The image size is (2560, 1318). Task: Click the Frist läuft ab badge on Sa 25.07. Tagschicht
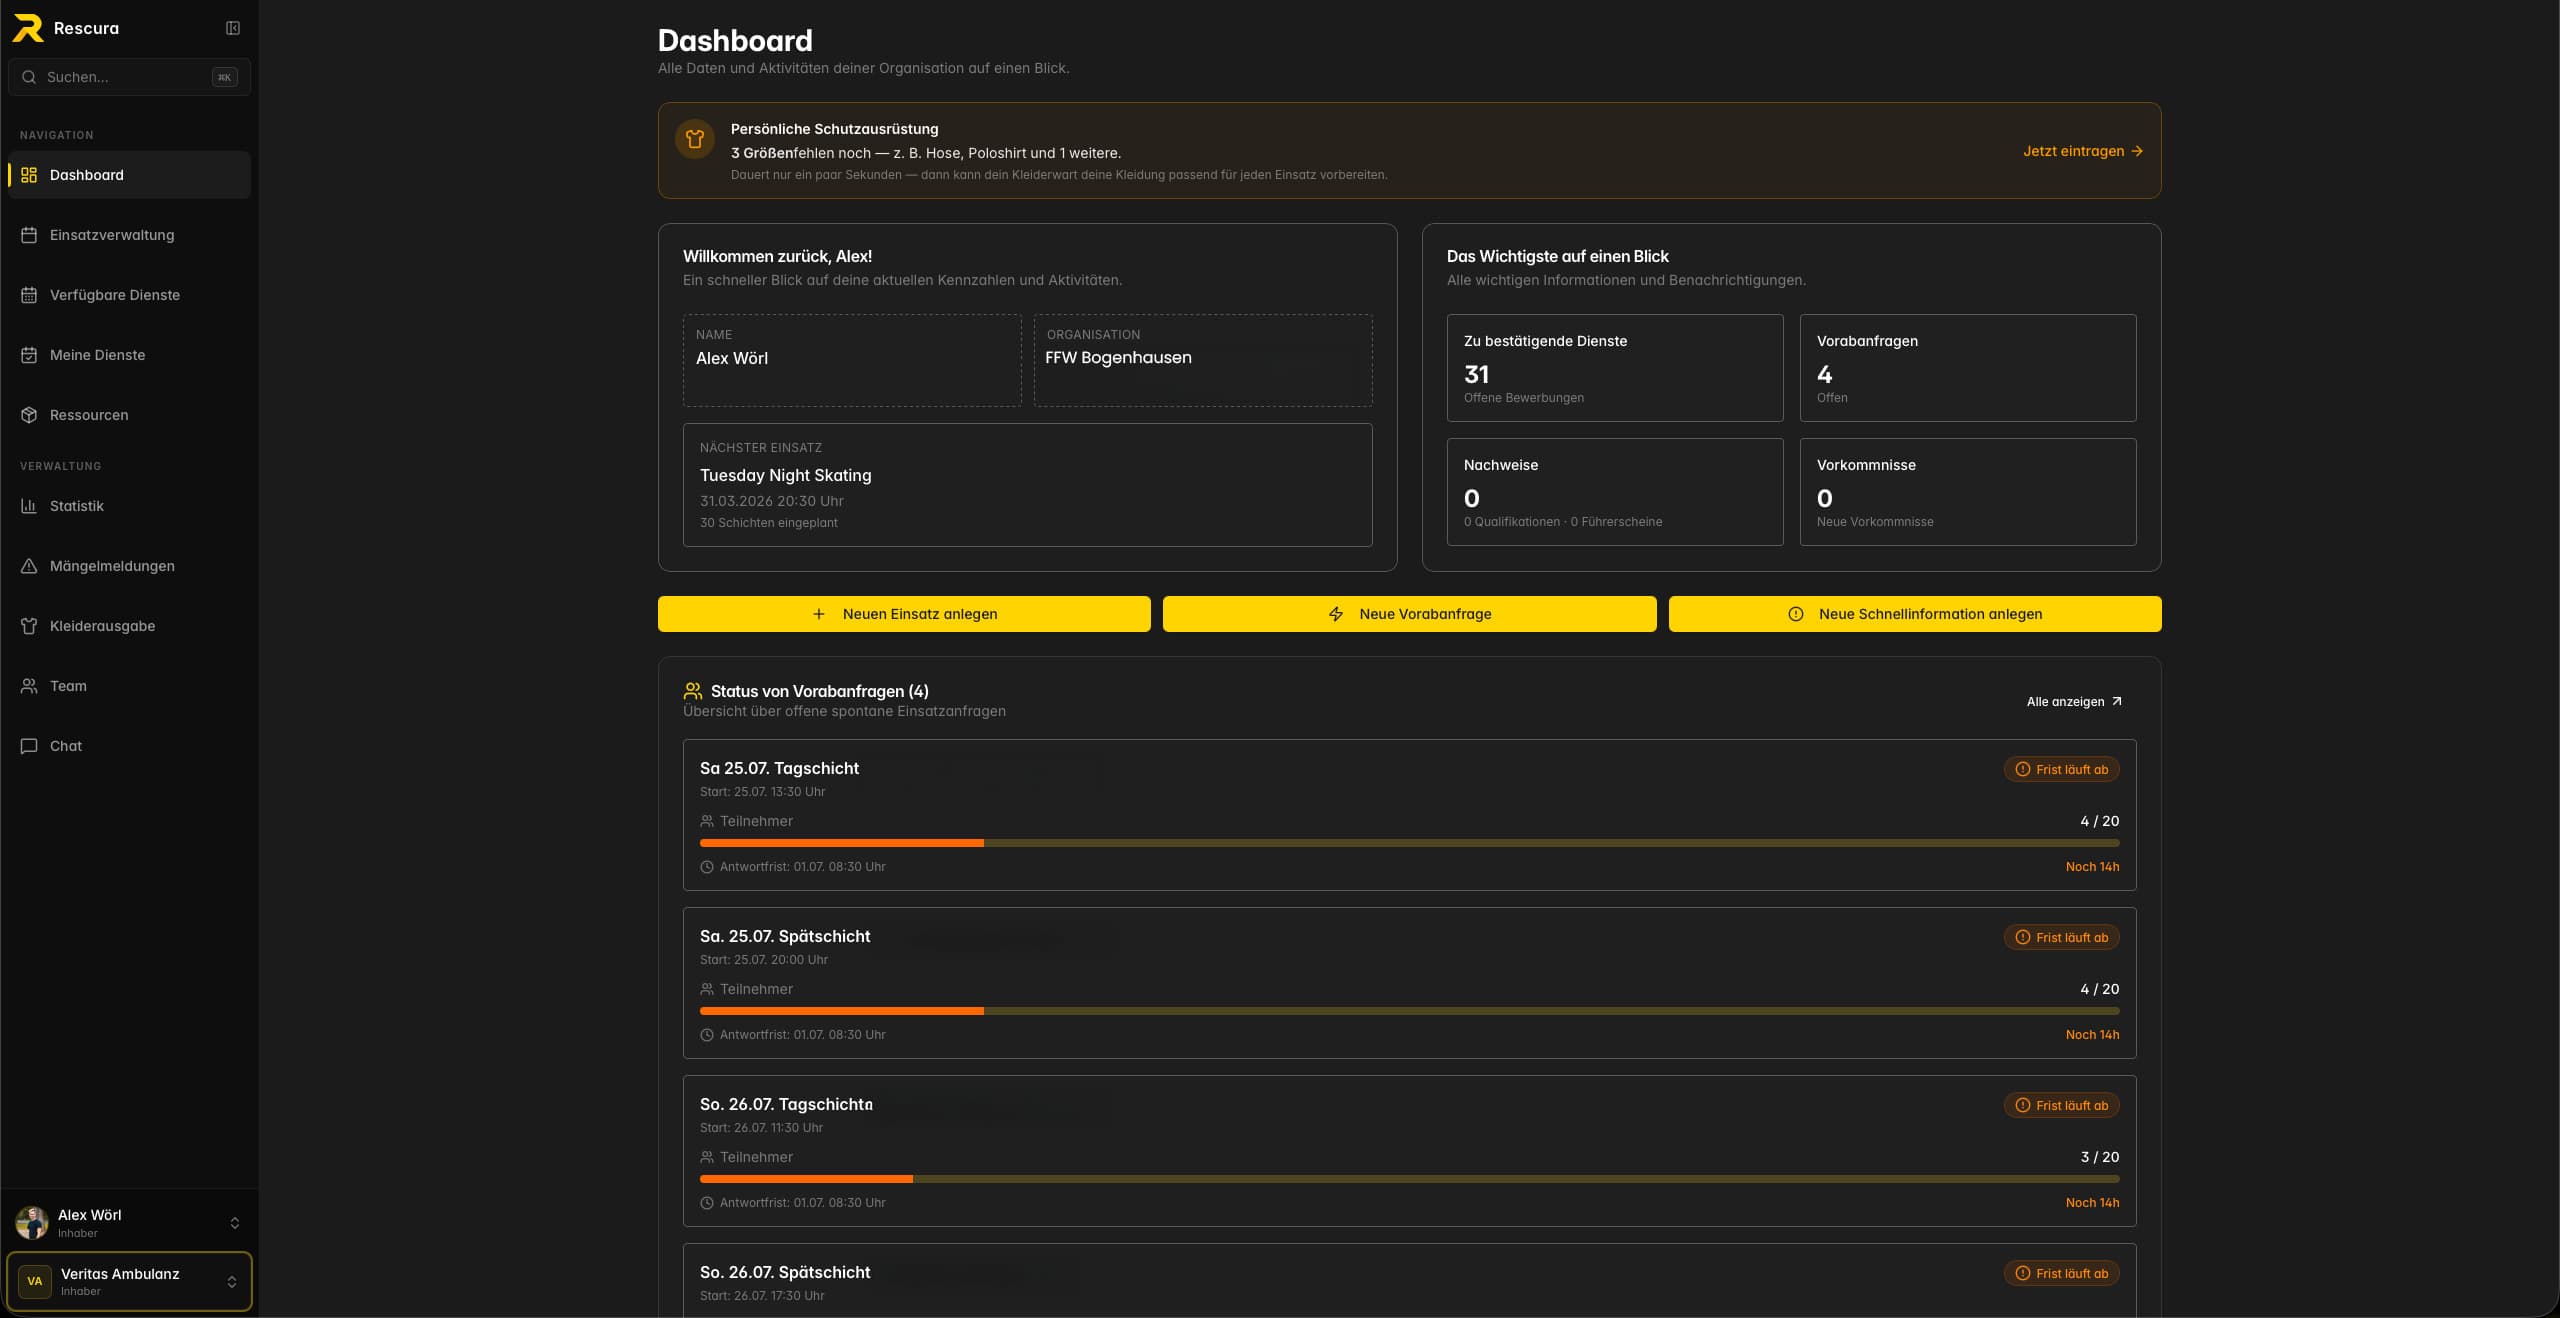[2061, 769]
